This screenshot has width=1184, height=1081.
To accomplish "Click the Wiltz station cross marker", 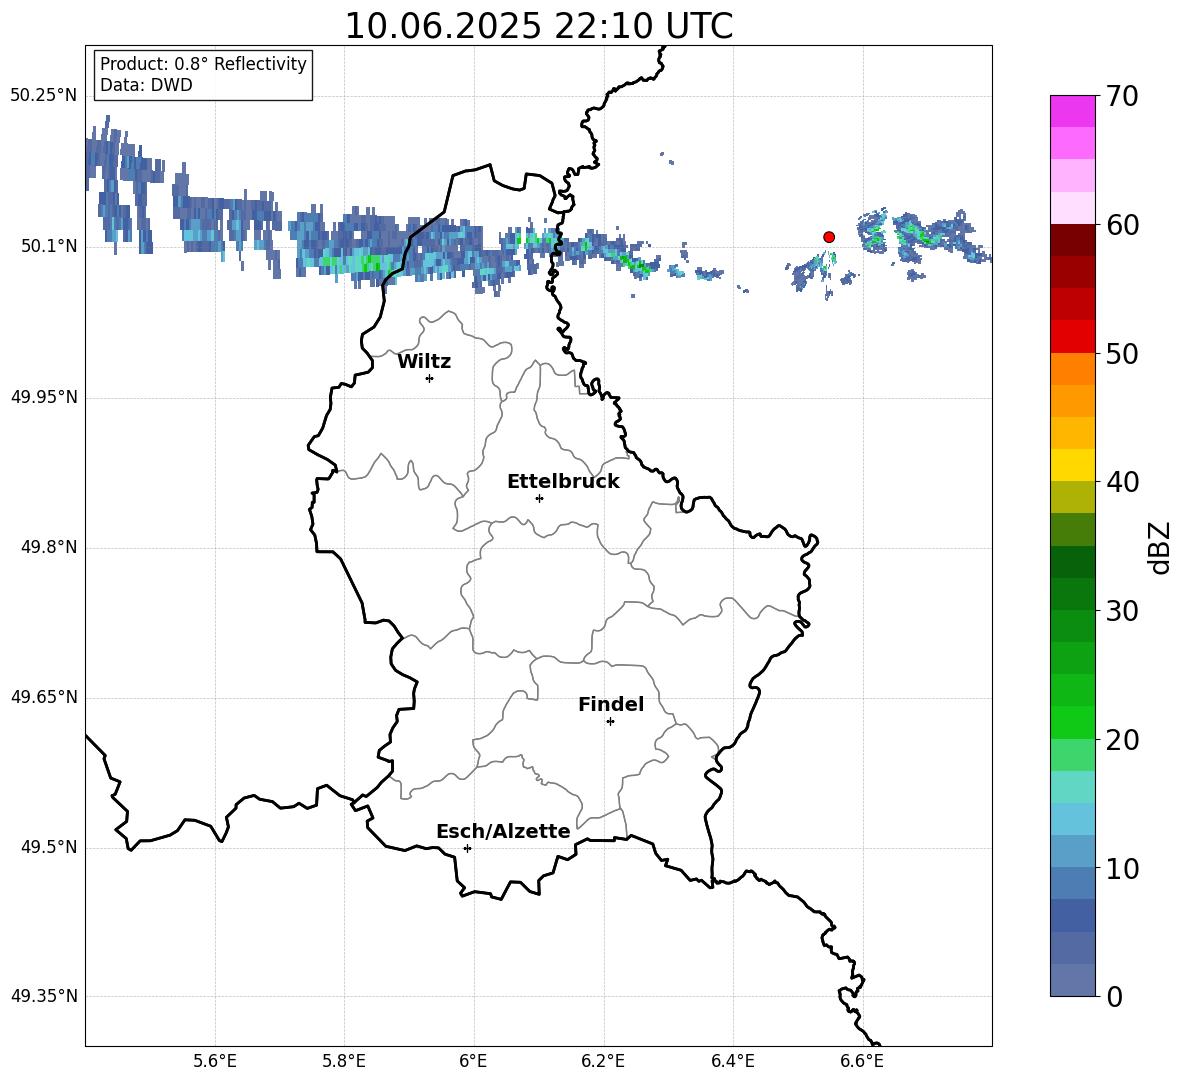I will [429, 378].
